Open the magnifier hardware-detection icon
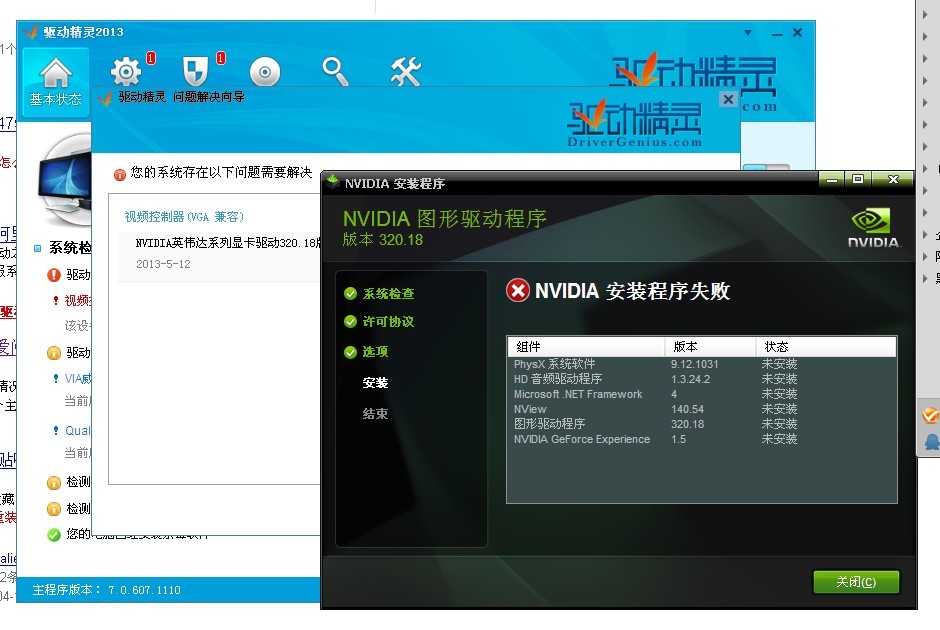 335,71
